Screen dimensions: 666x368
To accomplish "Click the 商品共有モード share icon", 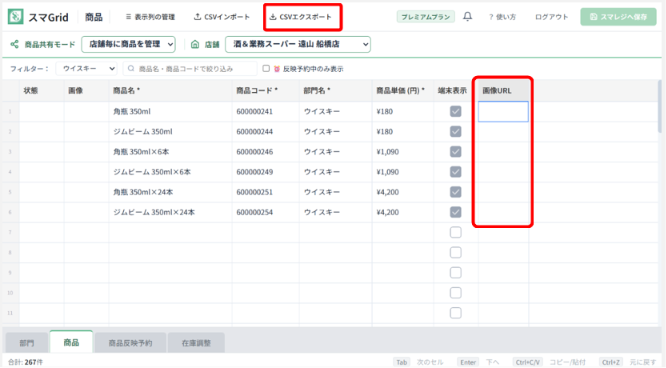I will click(14, 44).
